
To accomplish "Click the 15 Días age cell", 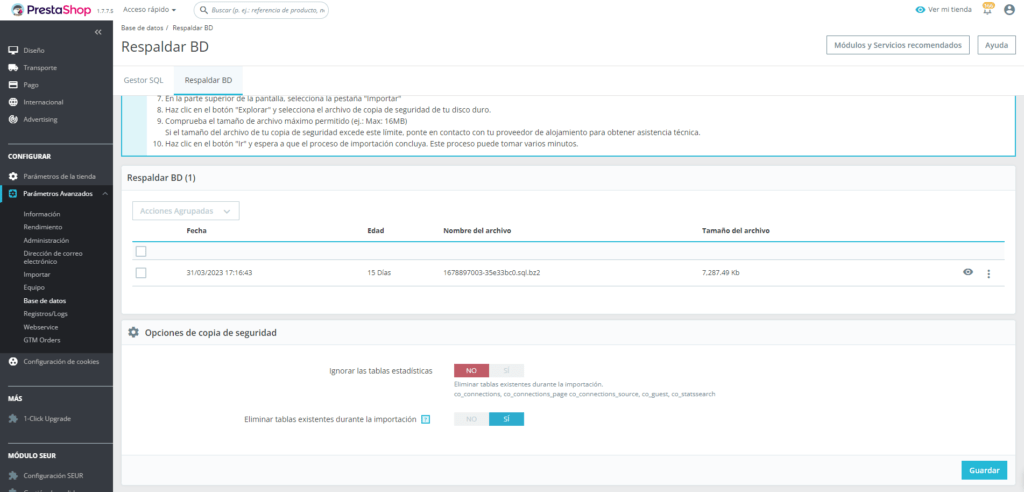I will 379,273.
